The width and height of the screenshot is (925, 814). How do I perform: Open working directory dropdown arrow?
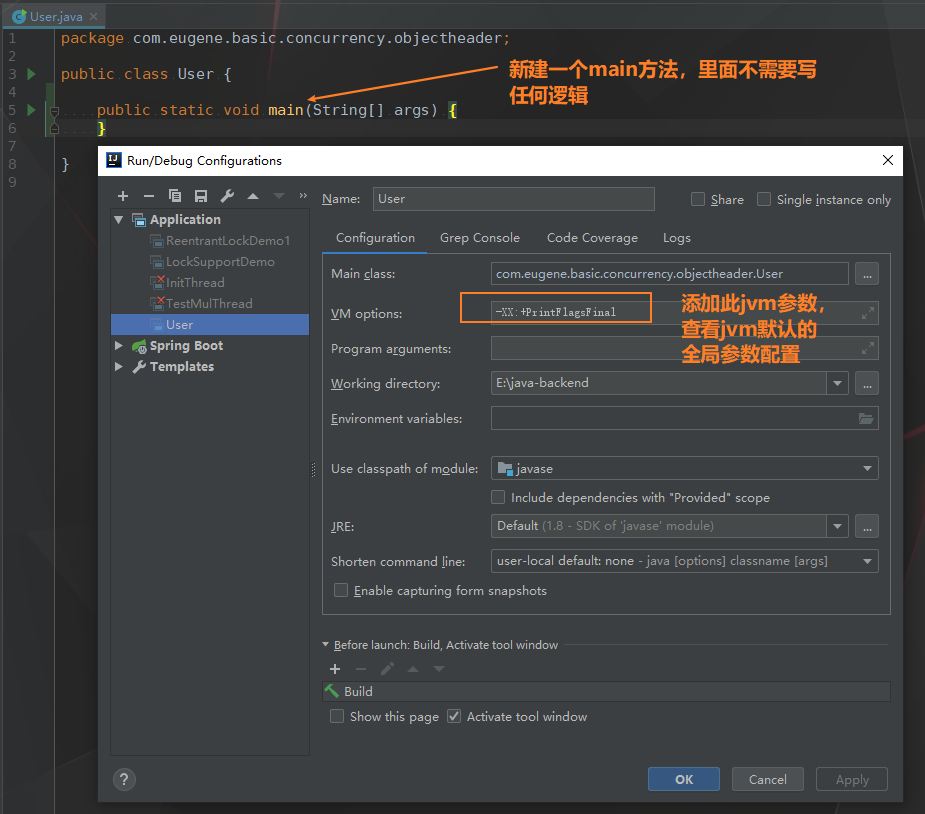pos(837,383)
